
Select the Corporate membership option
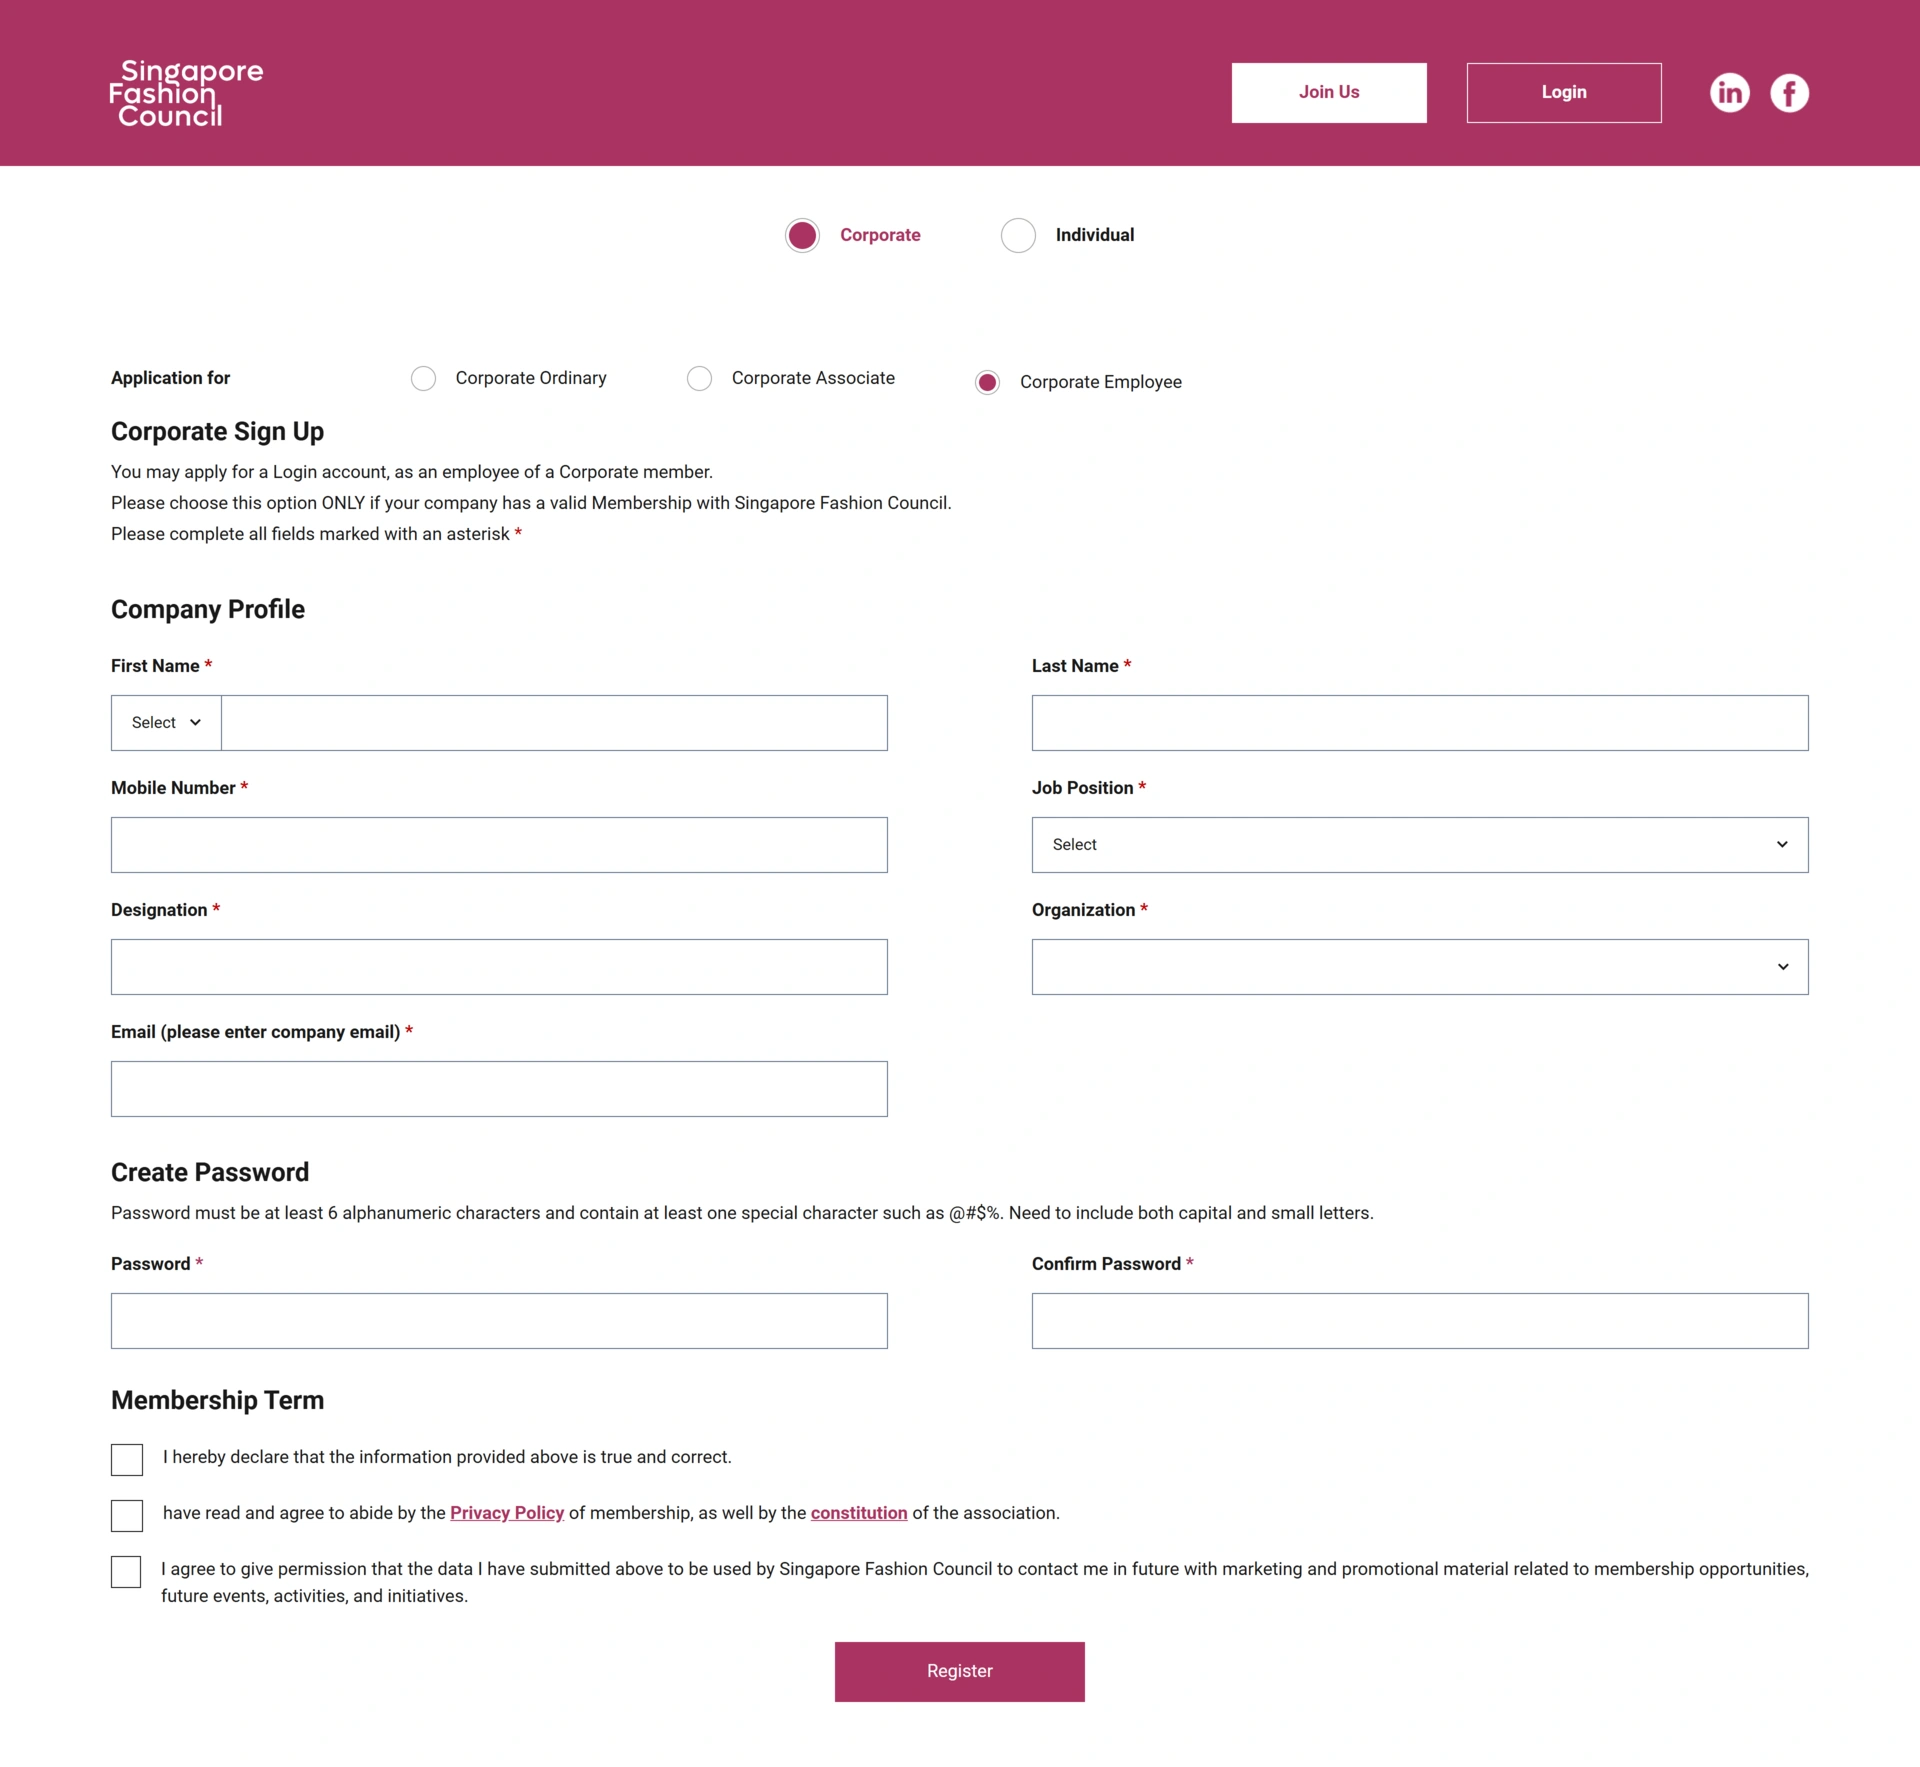point(802,236)
